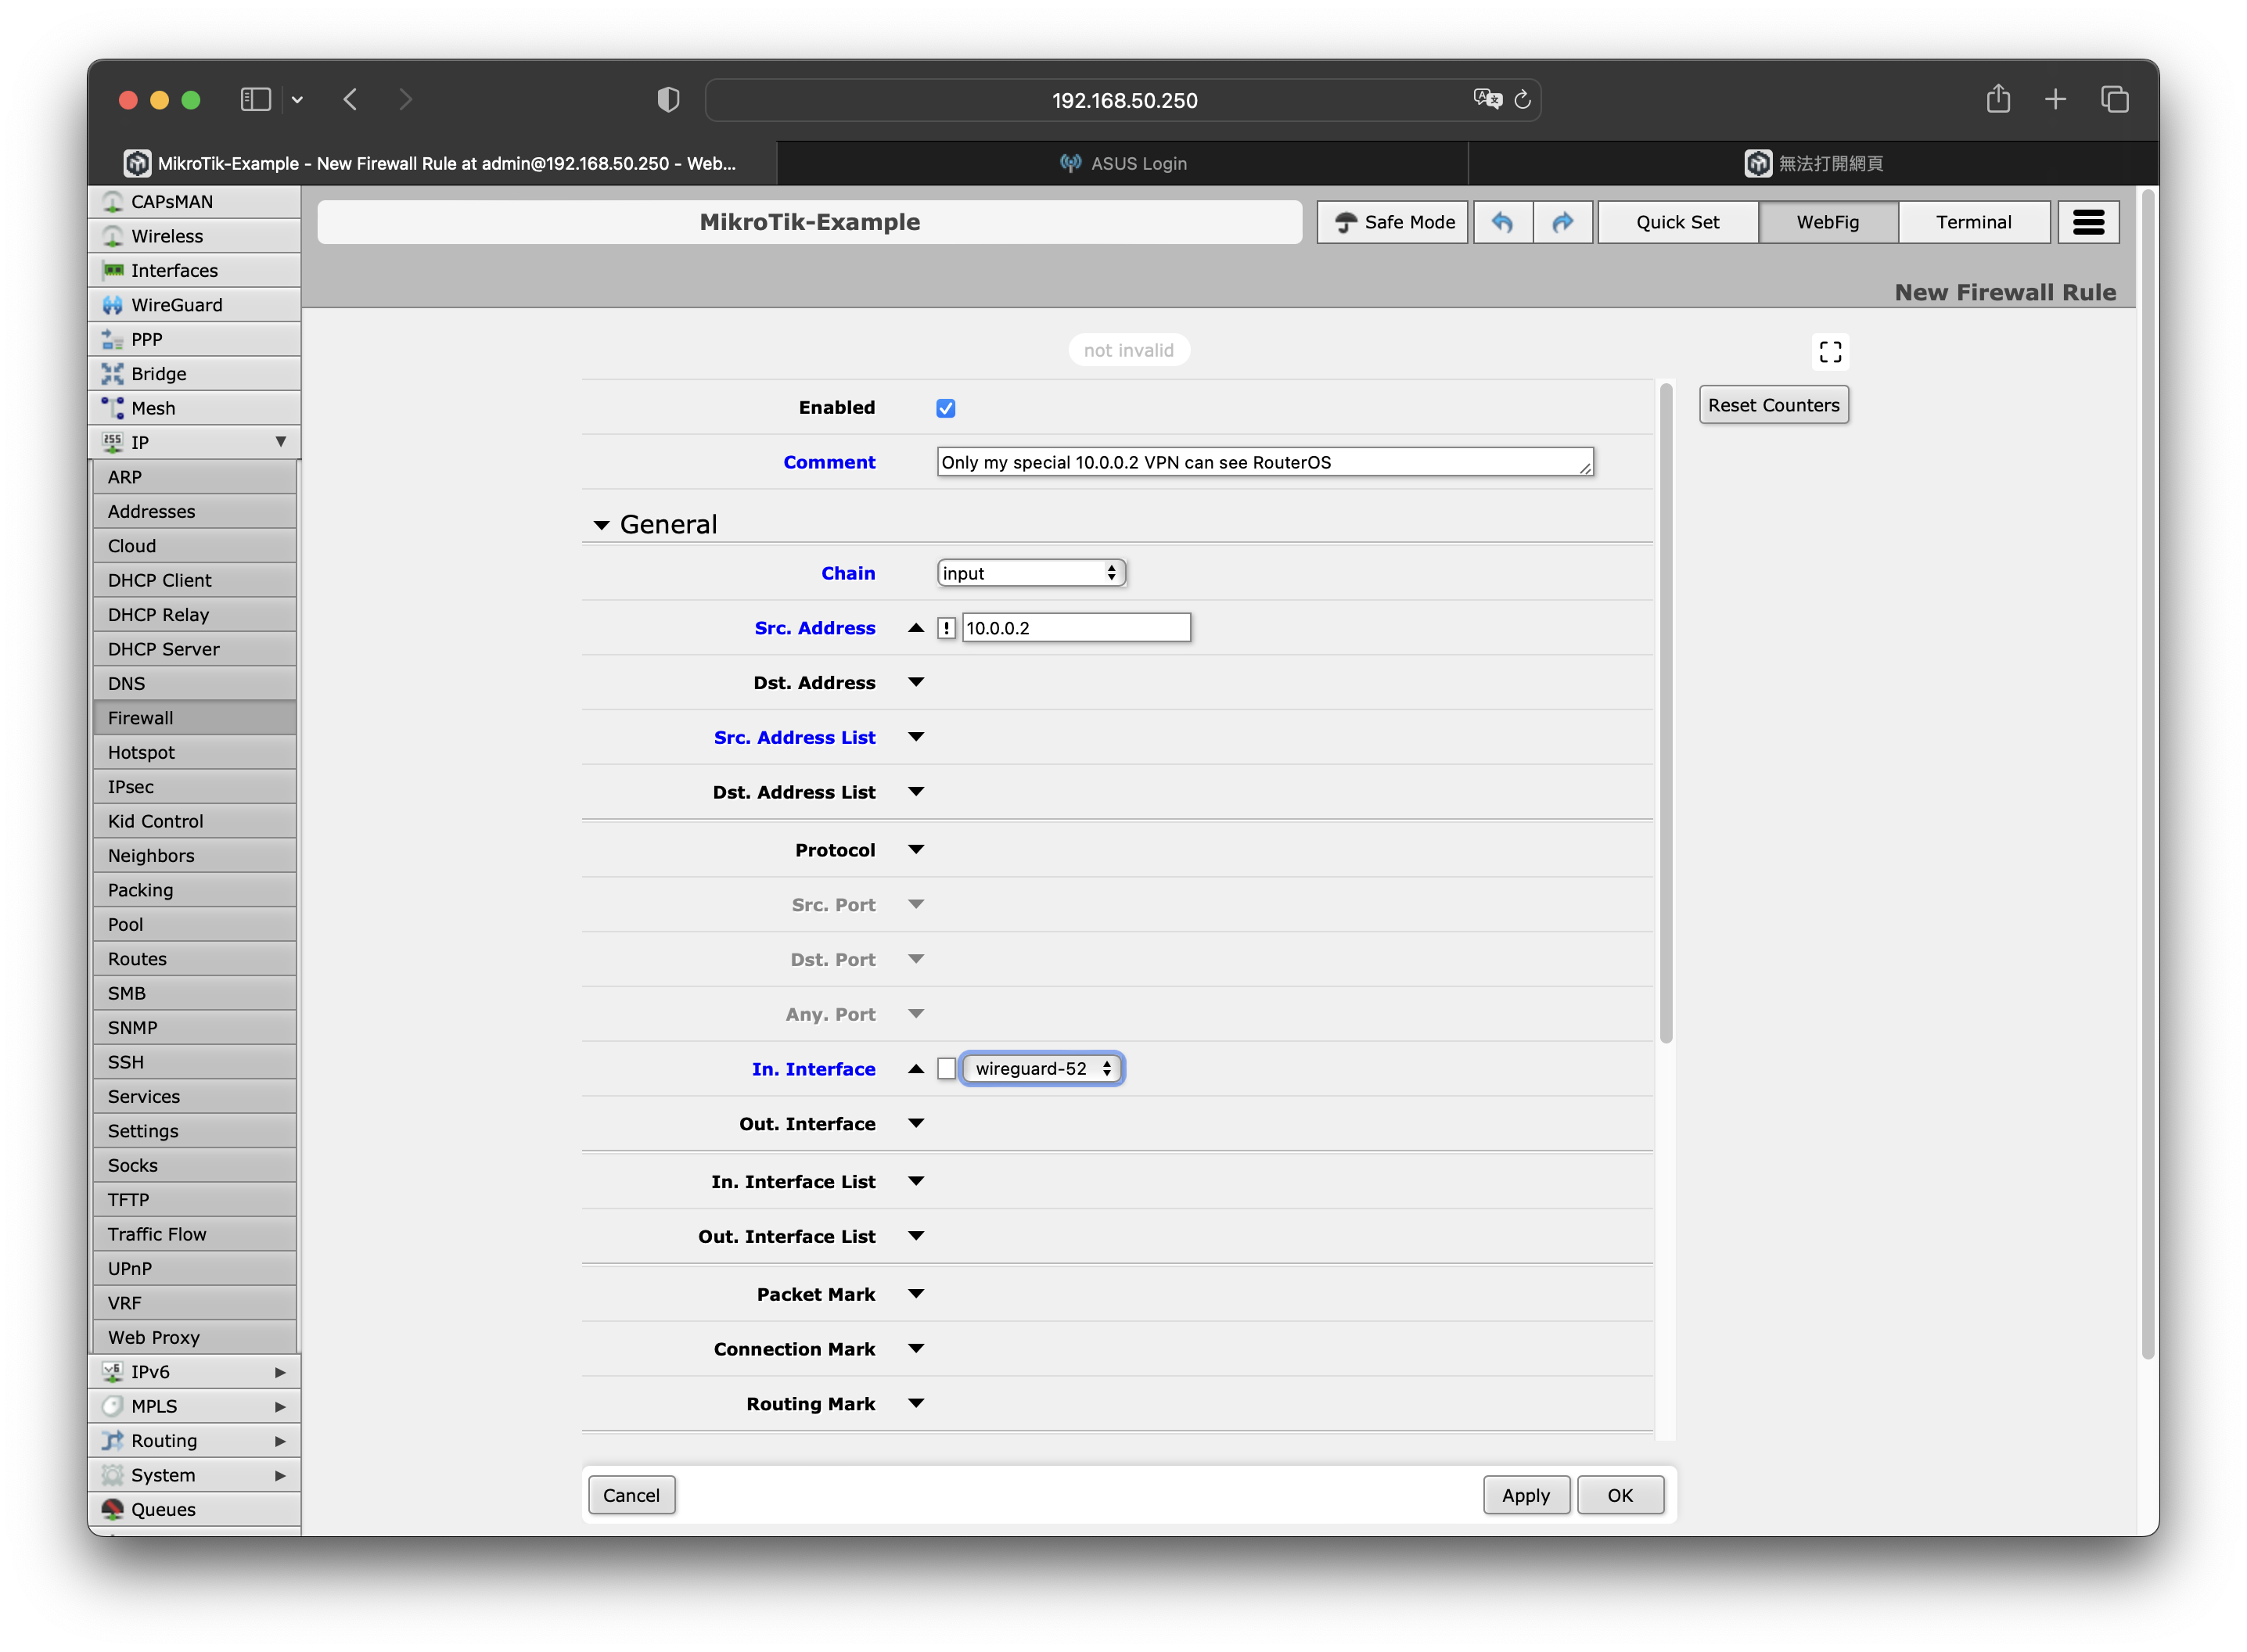2247x1652 pixels.
Task: Switch to the Terminal tab
Action: 1972,222
